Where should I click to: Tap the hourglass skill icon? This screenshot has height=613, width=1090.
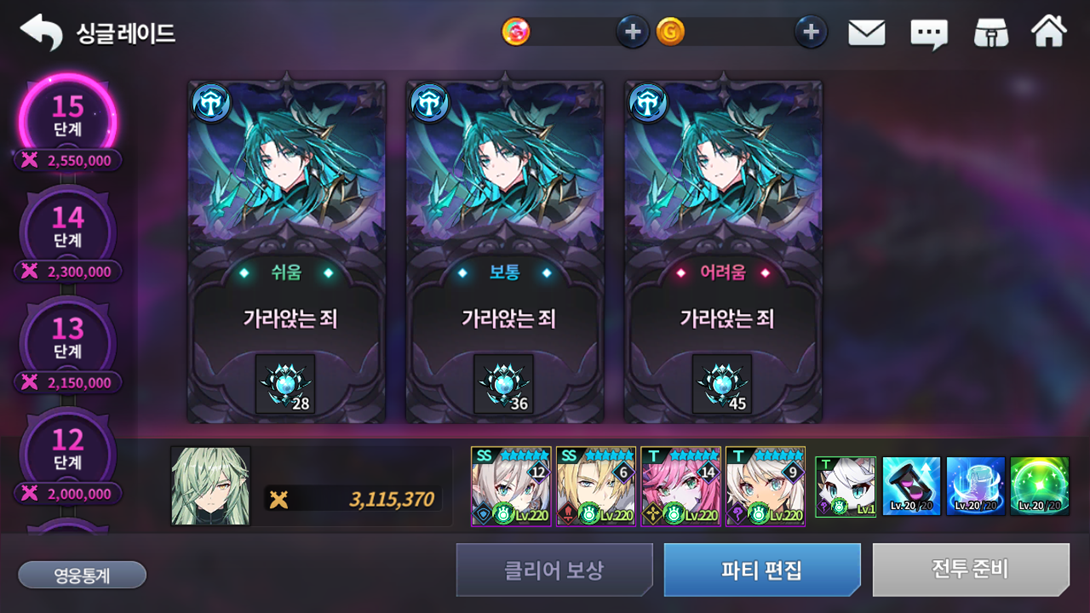coord(911,486)
